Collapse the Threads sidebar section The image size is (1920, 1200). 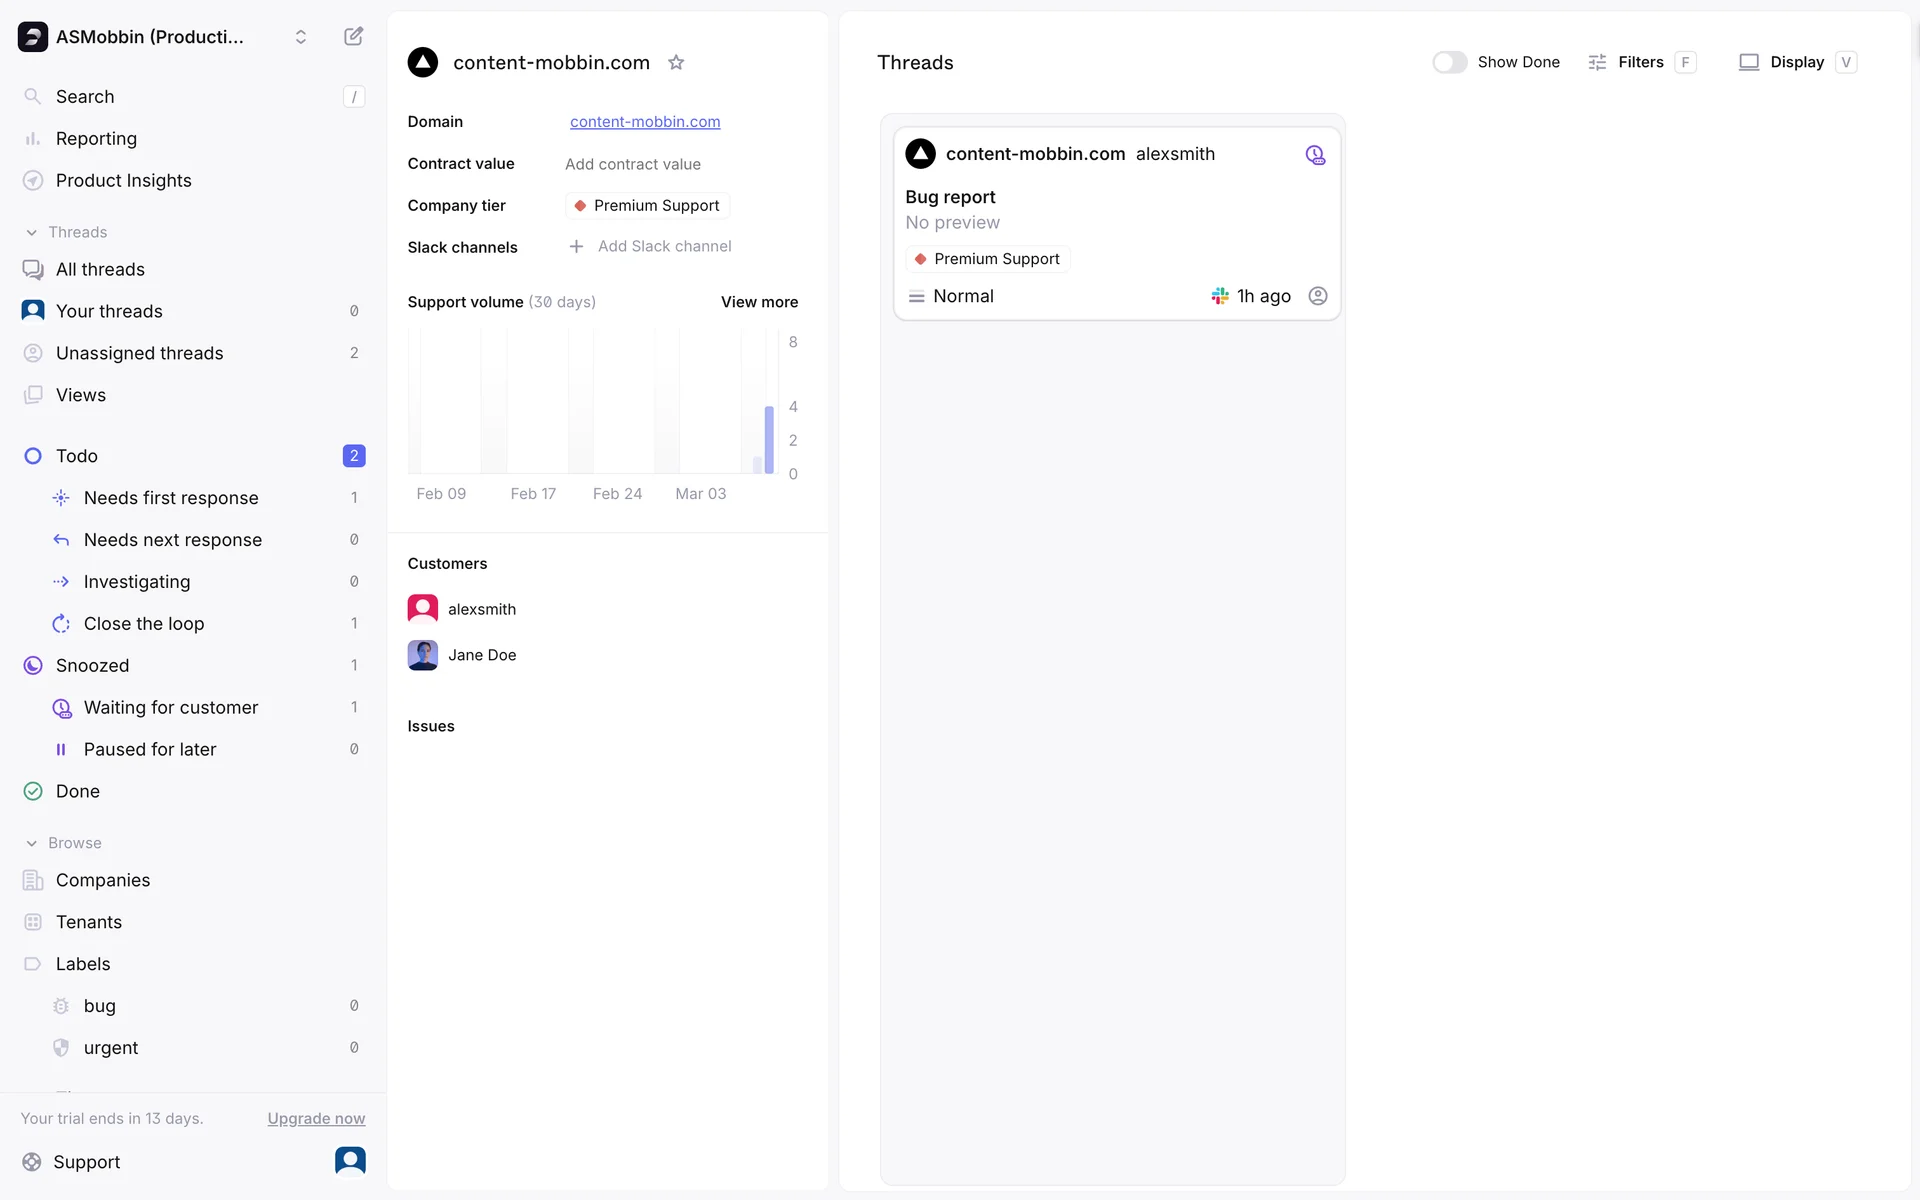[32, 232]
